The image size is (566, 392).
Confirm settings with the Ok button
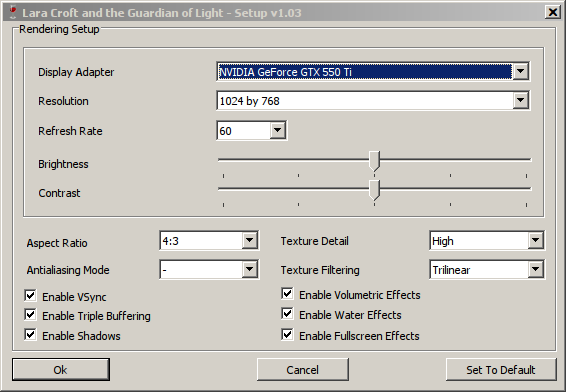[61, 370]
